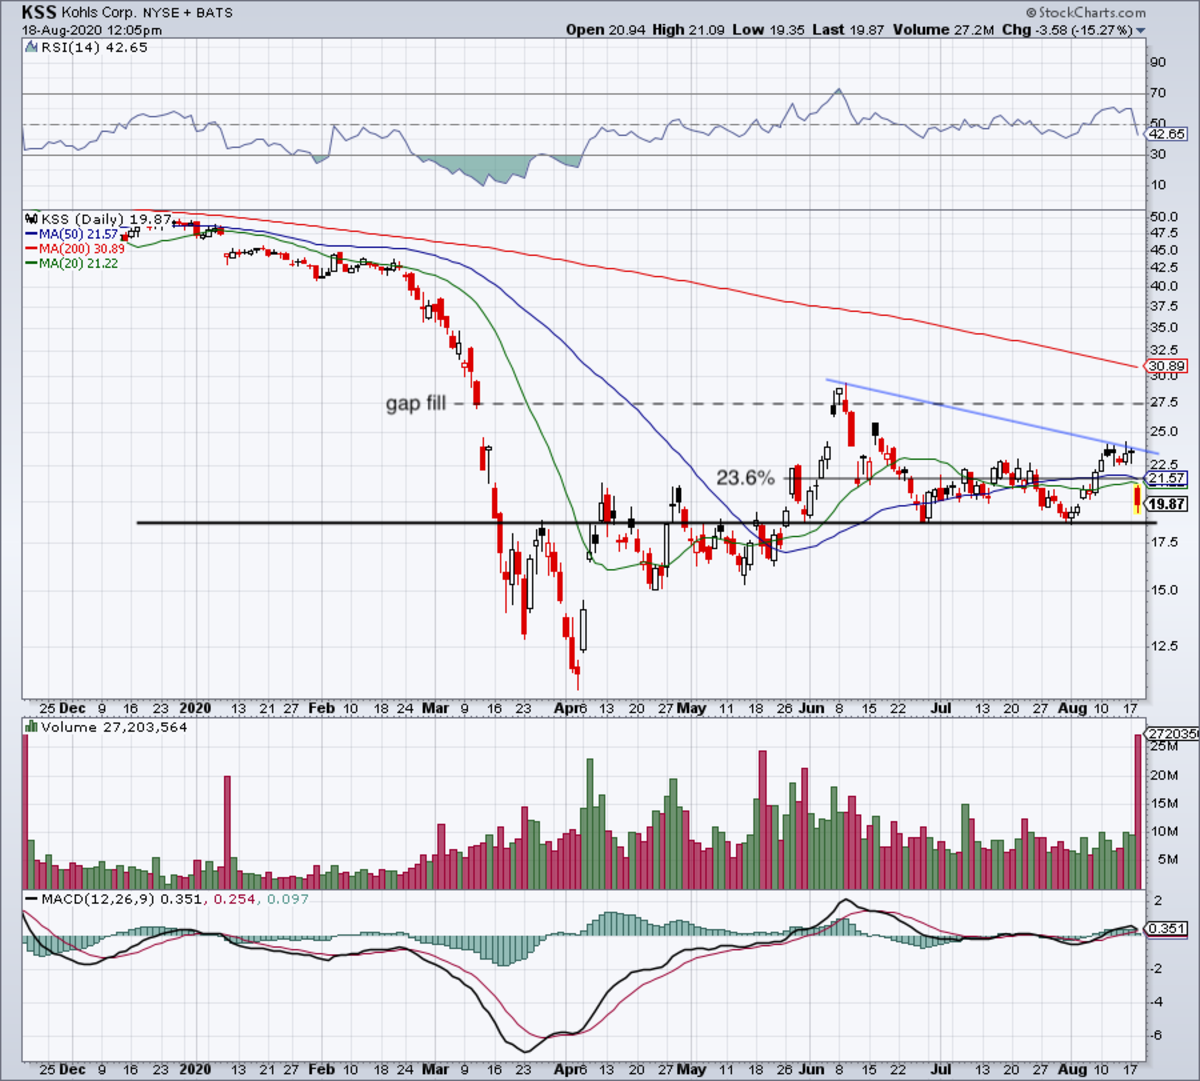Viewport: 1200px width, 1081px height.
Task: Click the 0.351 MACD value tag
Action: pyautogui.click(x=1167, y=929)
